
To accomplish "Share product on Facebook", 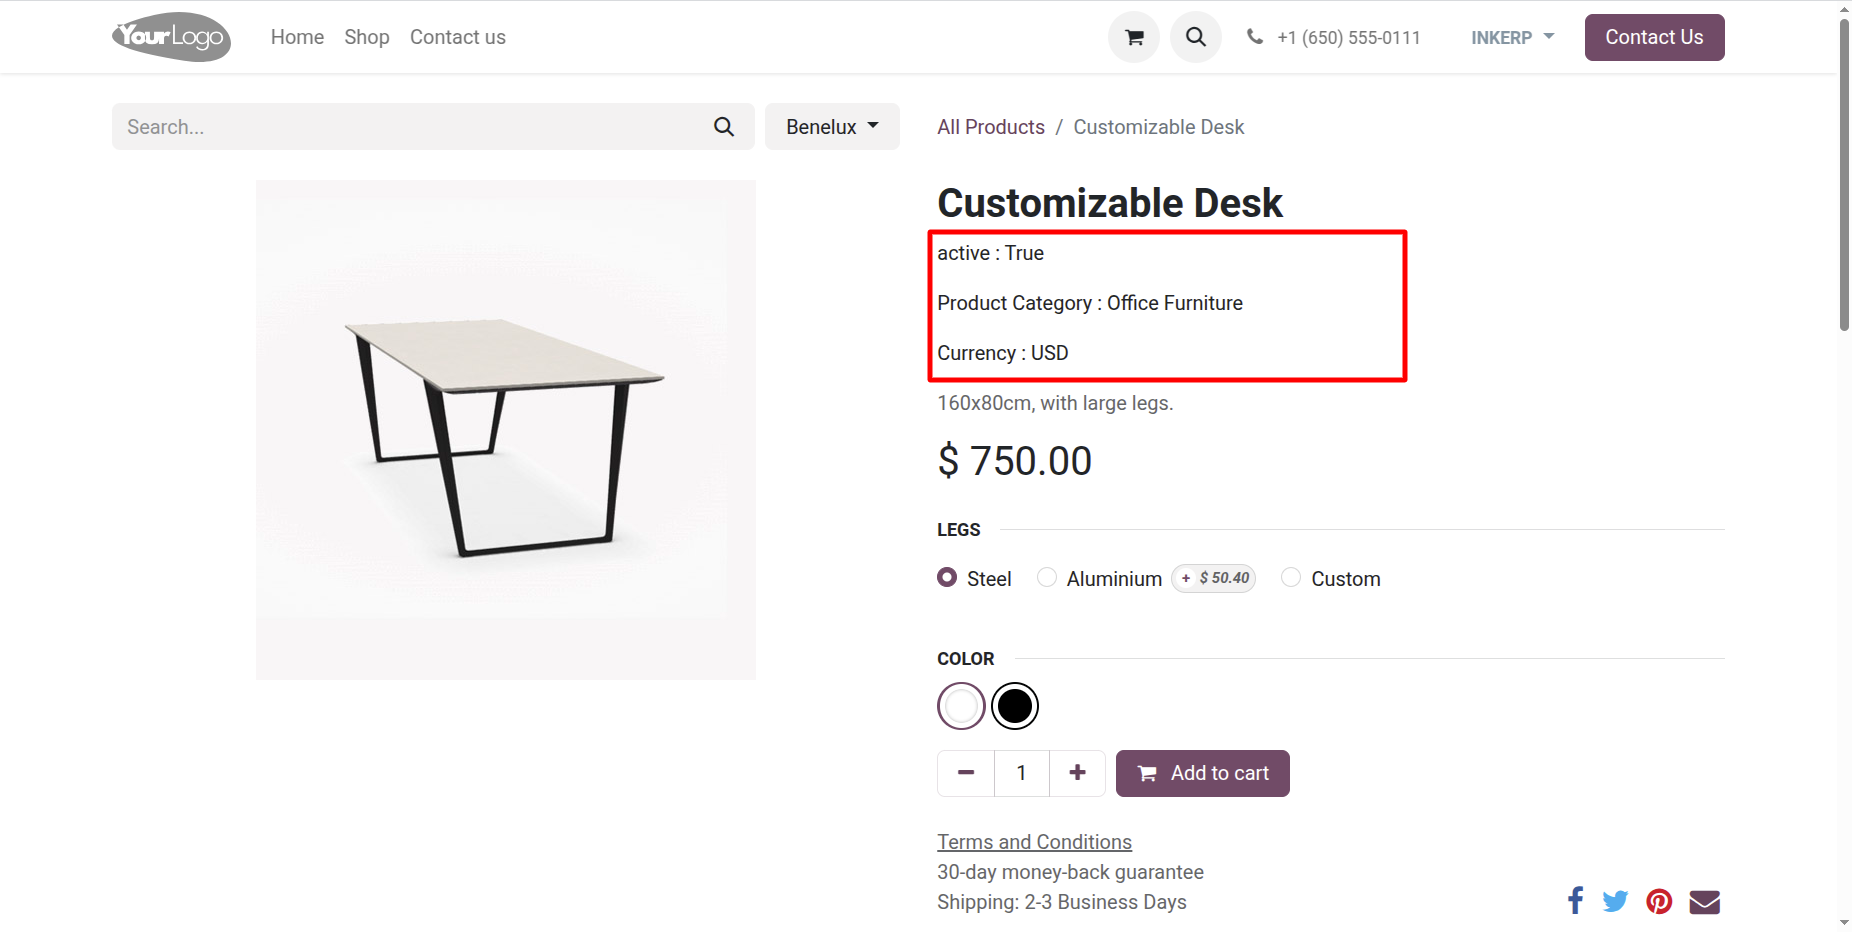I will [x=1575, y=901].
